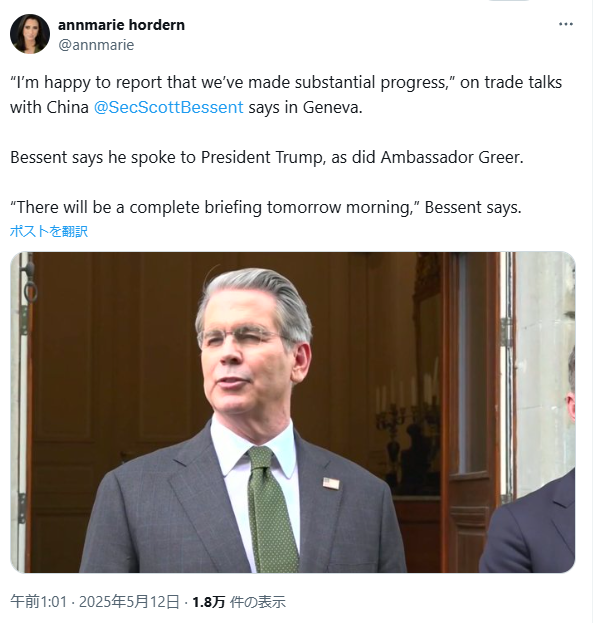The width and height of the screenshot is (594, 623).
Task: Open the @SecScottBessent mention
Action: click(168, 107)
